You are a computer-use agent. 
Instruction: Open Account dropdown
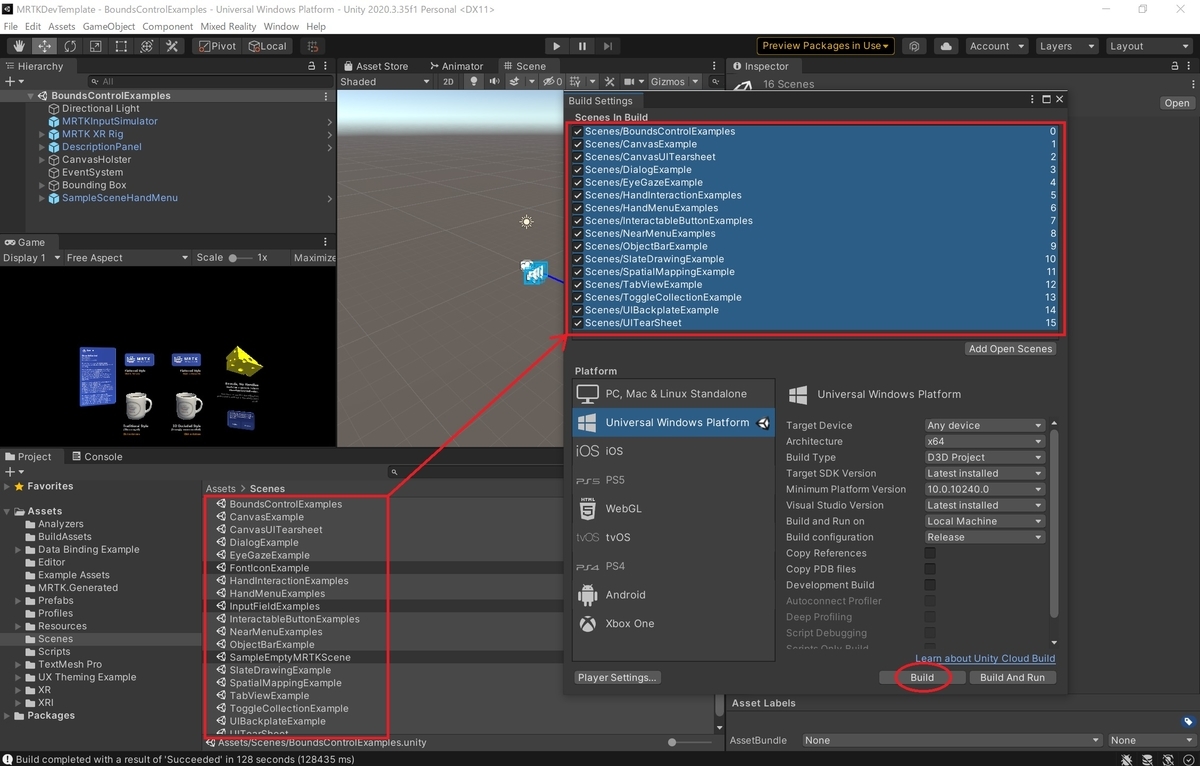pyautogui.click(x=996, y=46)
